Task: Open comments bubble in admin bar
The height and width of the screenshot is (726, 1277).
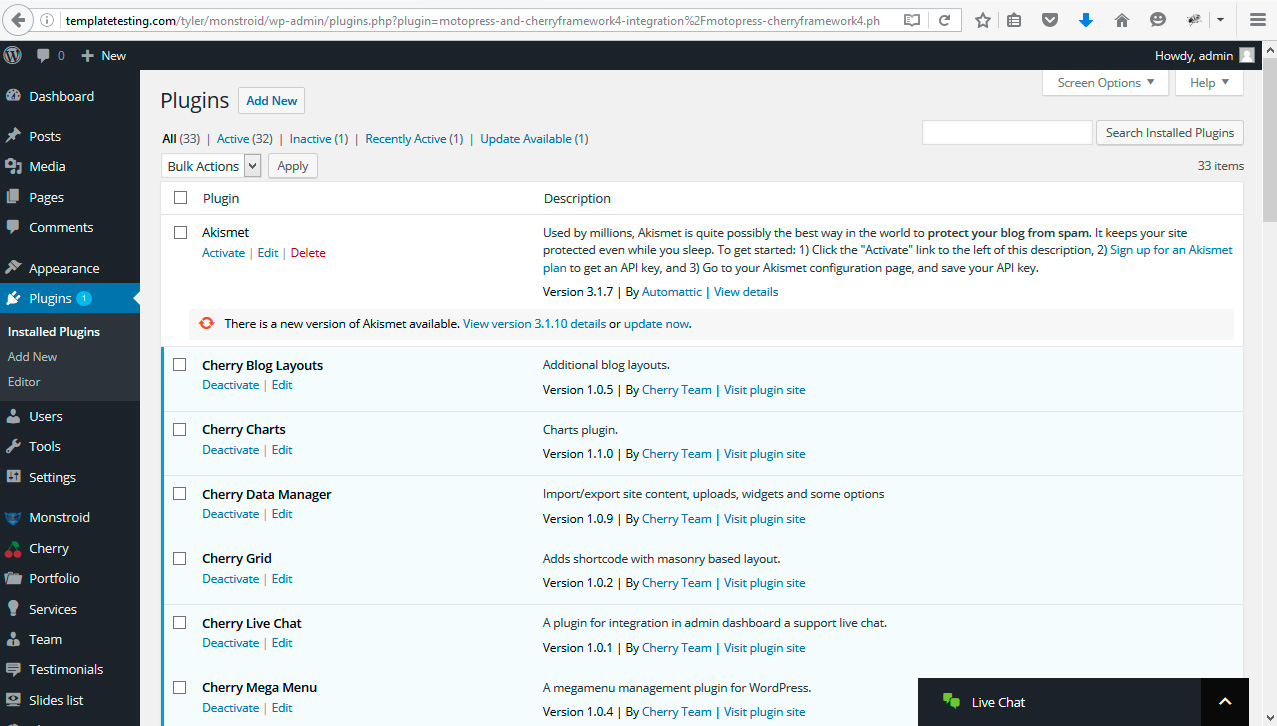Action: pos(50,56)
